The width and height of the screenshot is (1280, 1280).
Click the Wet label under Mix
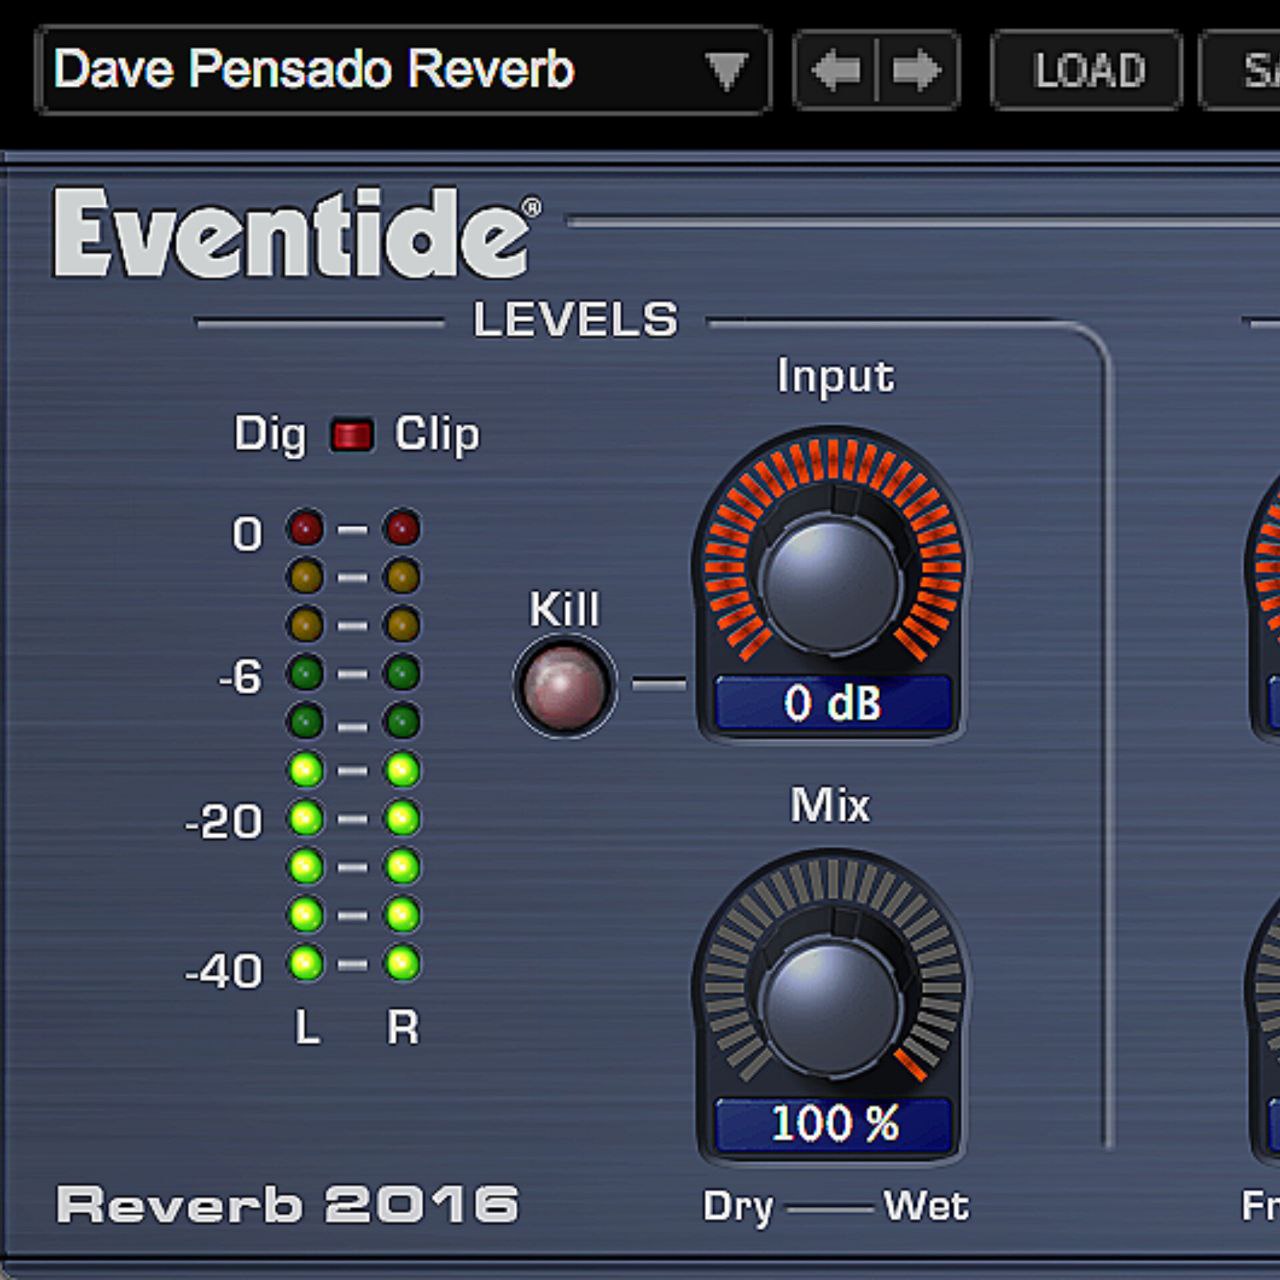pos(927,1205)
